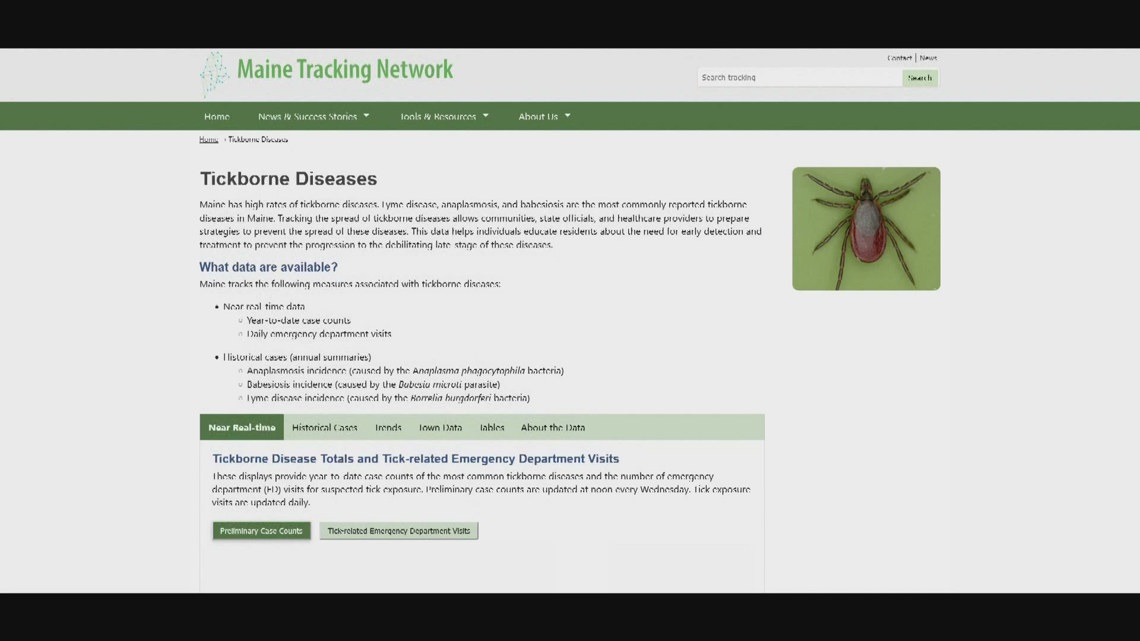This screenshot has width=1140, height=641.
Task: Click the green Search button
Action: click(919, 77)
